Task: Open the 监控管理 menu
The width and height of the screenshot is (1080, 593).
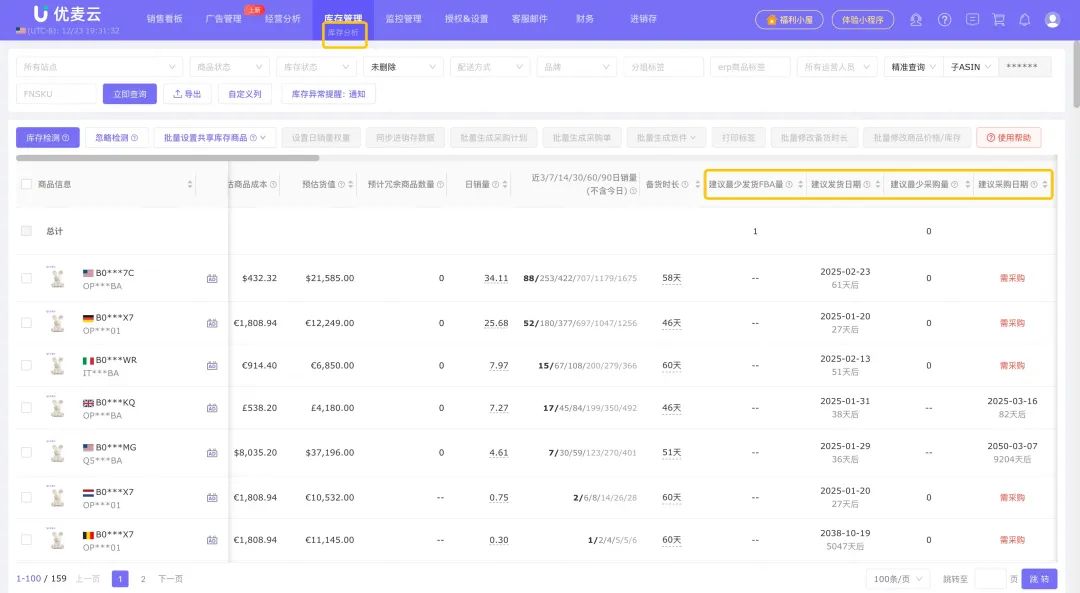Action: tap(403, 19)
